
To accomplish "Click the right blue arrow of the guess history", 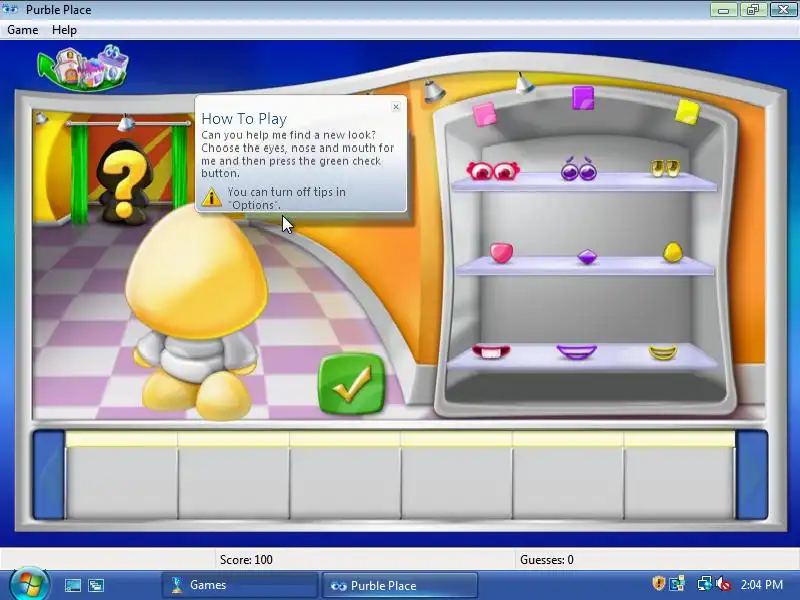I will [x=752, y=475].
